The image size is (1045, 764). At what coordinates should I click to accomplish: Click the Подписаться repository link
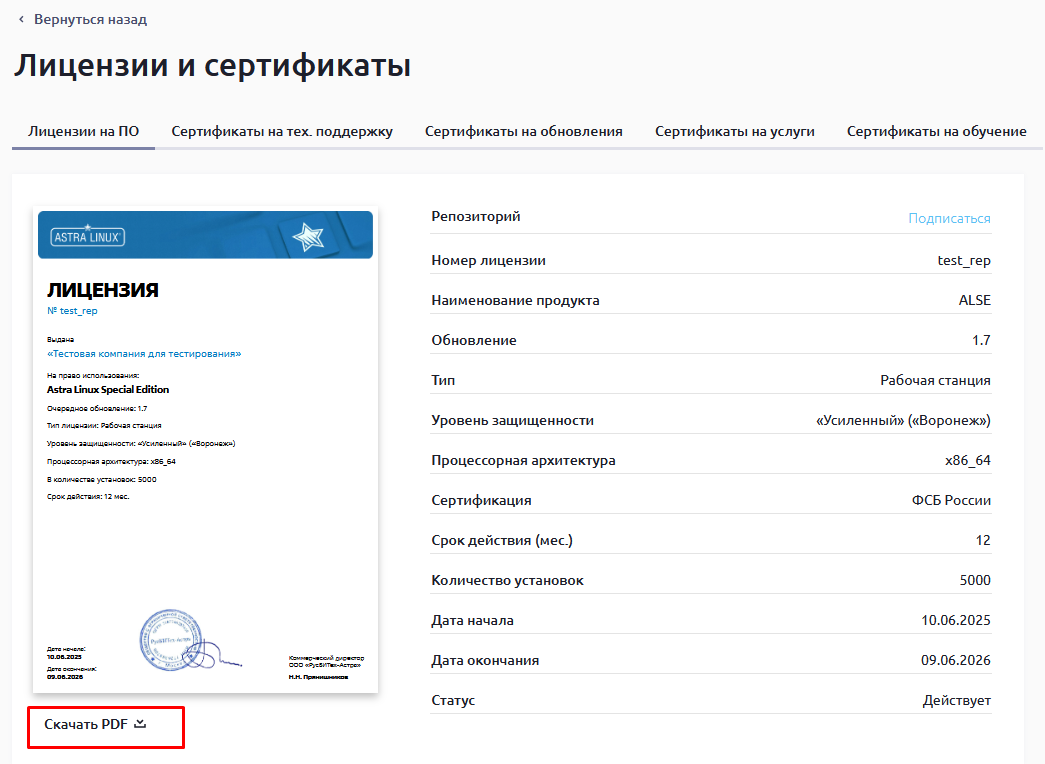coord(949,218)
